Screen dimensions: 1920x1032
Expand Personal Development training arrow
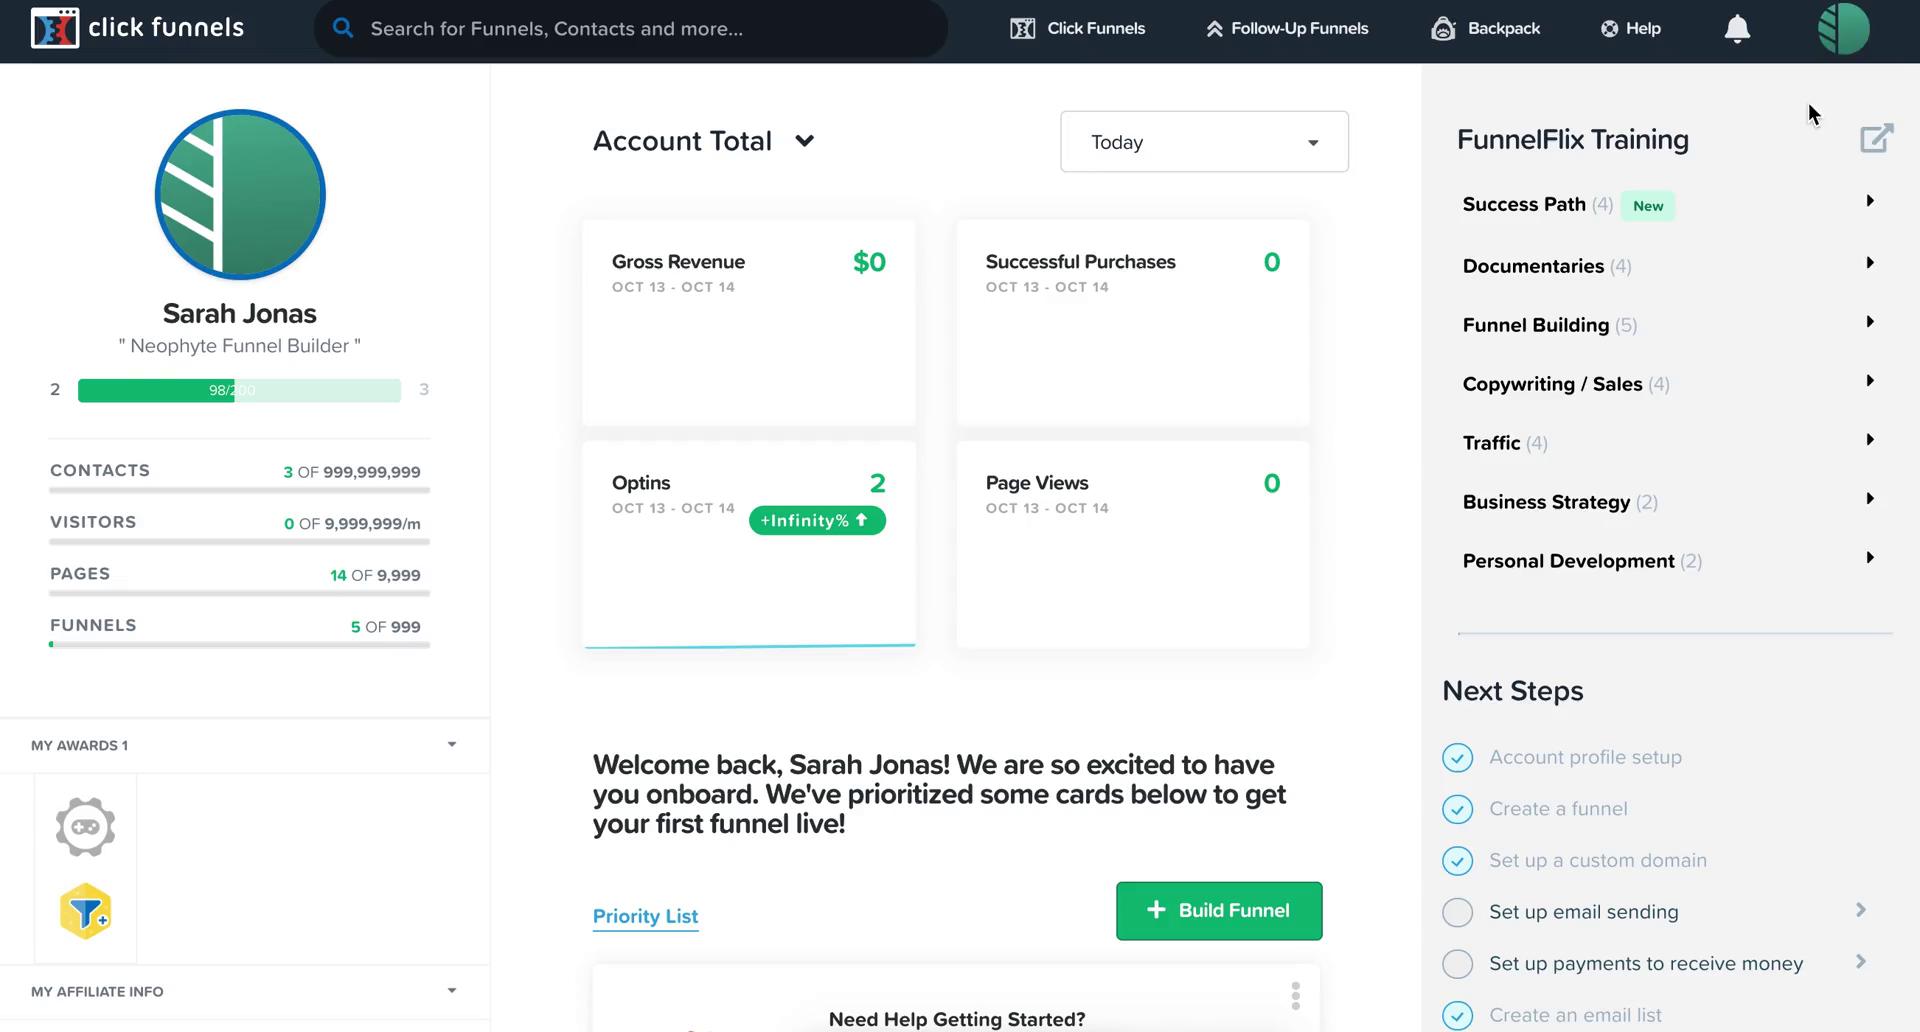(x=1869, y=558)
